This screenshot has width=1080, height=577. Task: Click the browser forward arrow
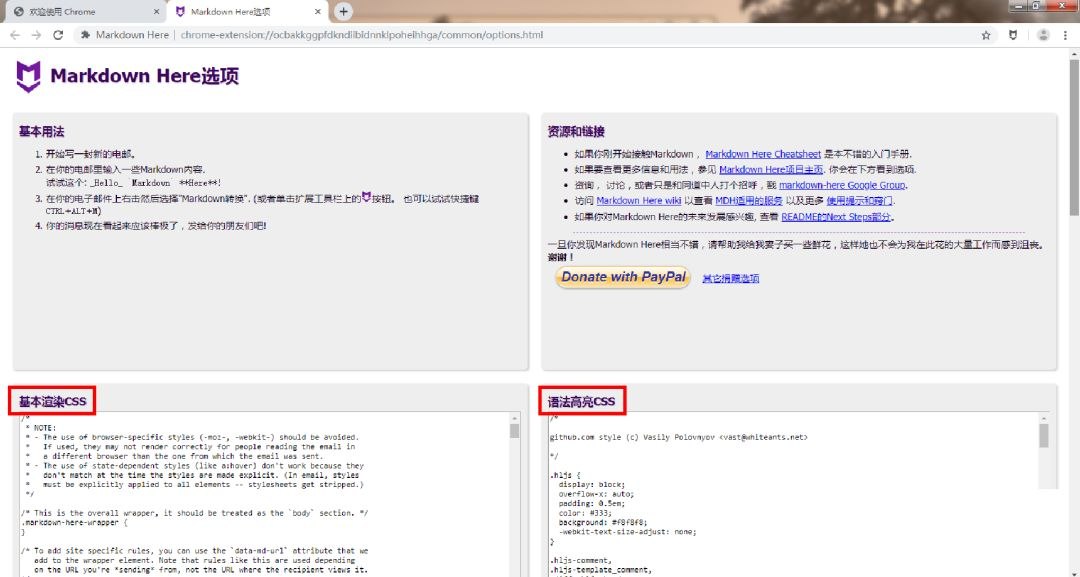click(x=37, y=34)
